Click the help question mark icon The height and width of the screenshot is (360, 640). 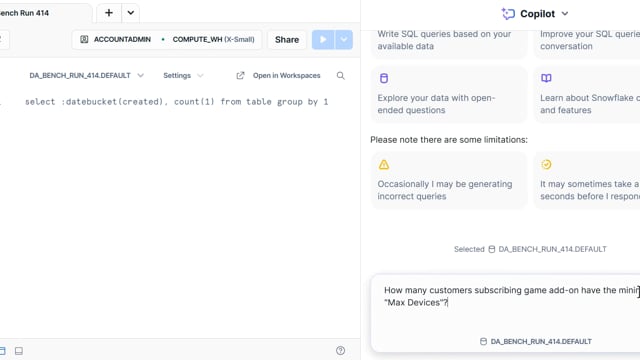340,351
